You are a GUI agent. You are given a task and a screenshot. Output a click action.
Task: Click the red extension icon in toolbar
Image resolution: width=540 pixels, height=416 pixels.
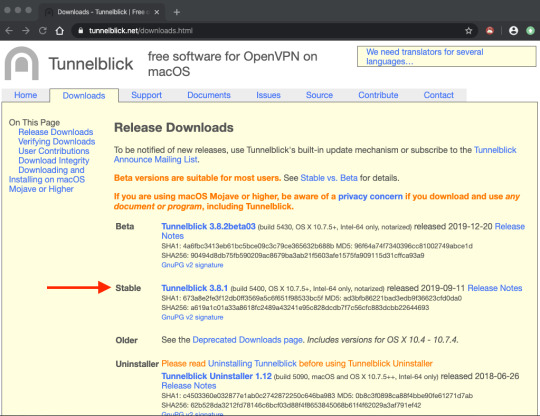tap(490, 31)
